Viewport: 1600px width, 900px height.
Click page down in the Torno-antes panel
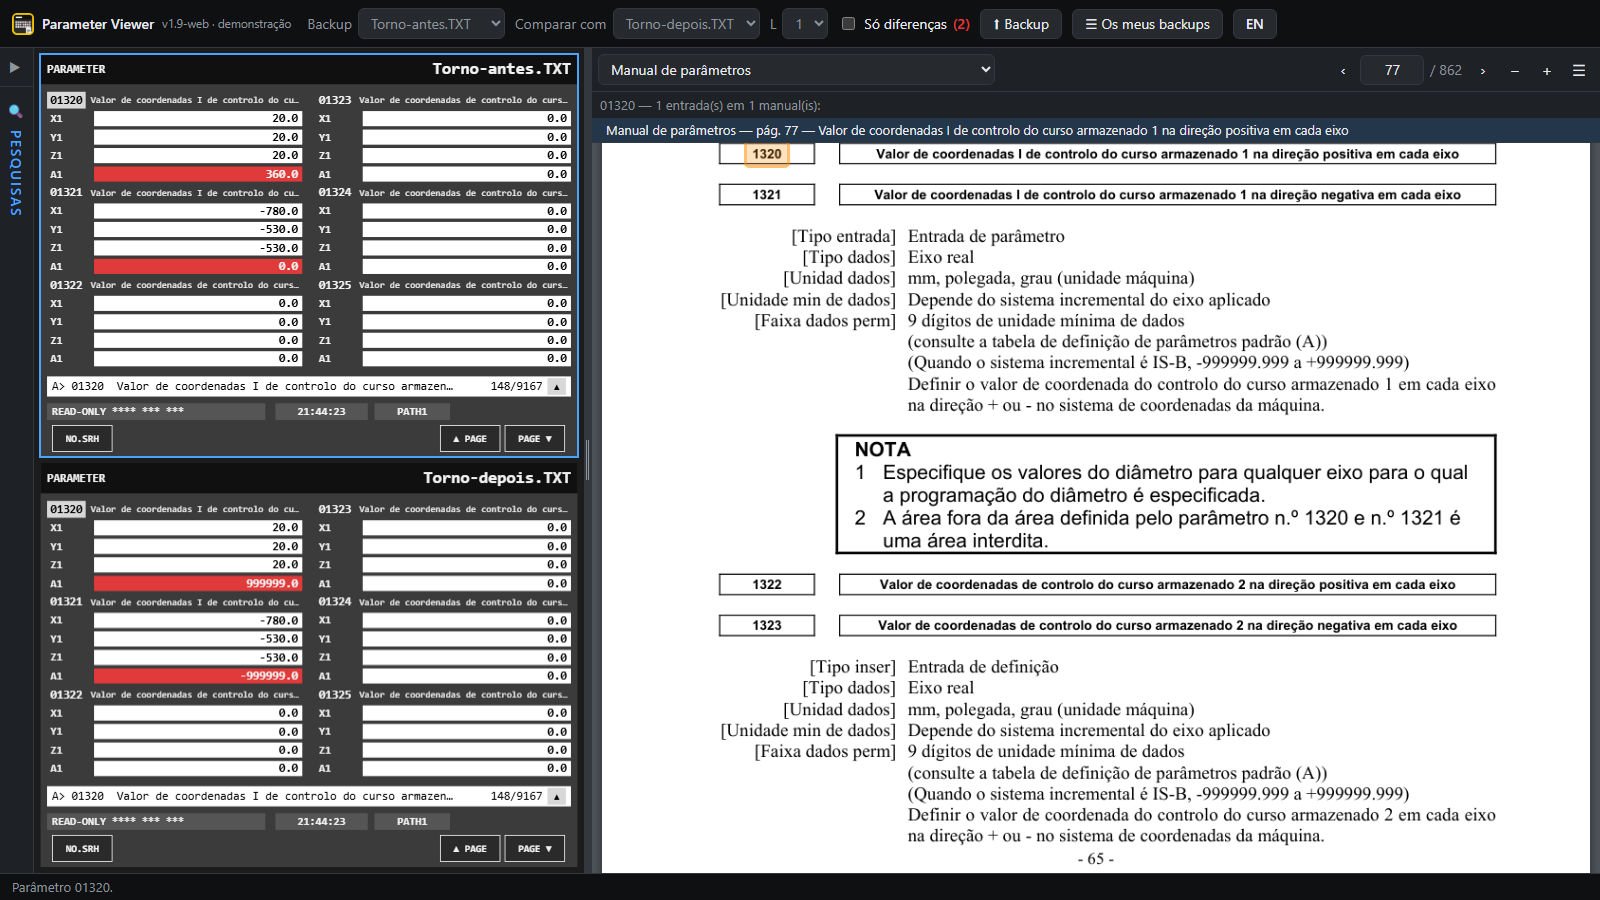[535, 439]
